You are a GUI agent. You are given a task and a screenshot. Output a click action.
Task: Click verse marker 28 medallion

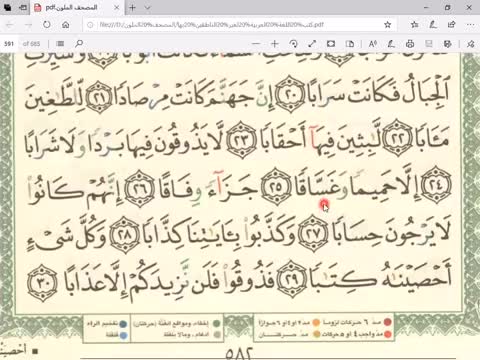point(125,234)
